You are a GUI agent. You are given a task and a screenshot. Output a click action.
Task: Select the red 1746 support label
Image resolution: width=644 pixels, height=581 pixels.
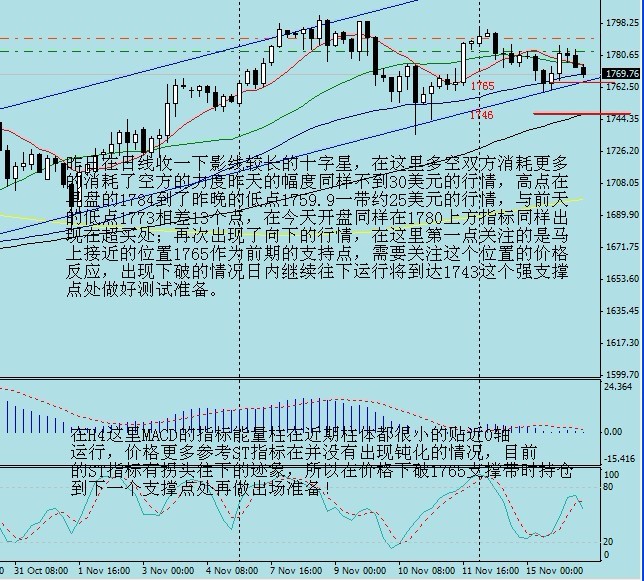point(481,115)
